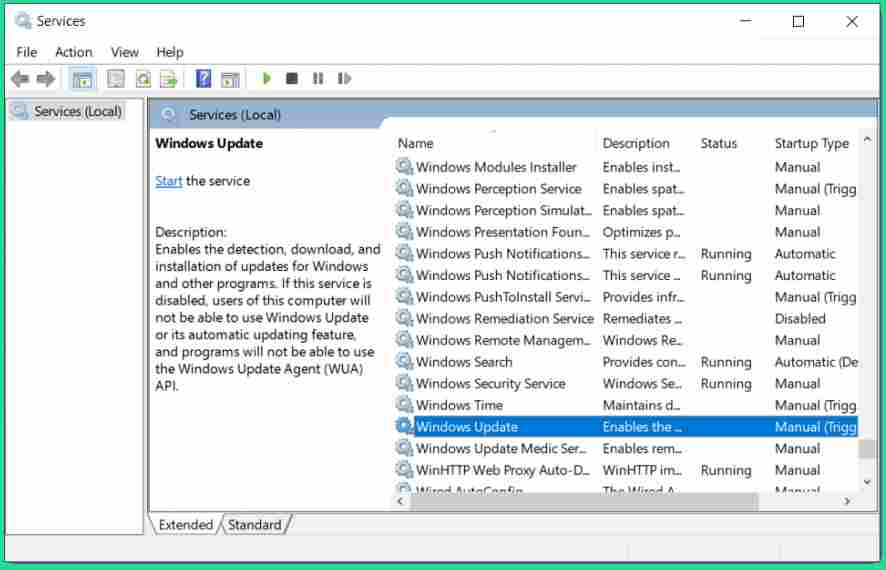This screenshot has width=886, height=570.
Task: Click the gear icon for WinHTTP Web Proxy Auto-D...
Action: (x=404, y=469)
